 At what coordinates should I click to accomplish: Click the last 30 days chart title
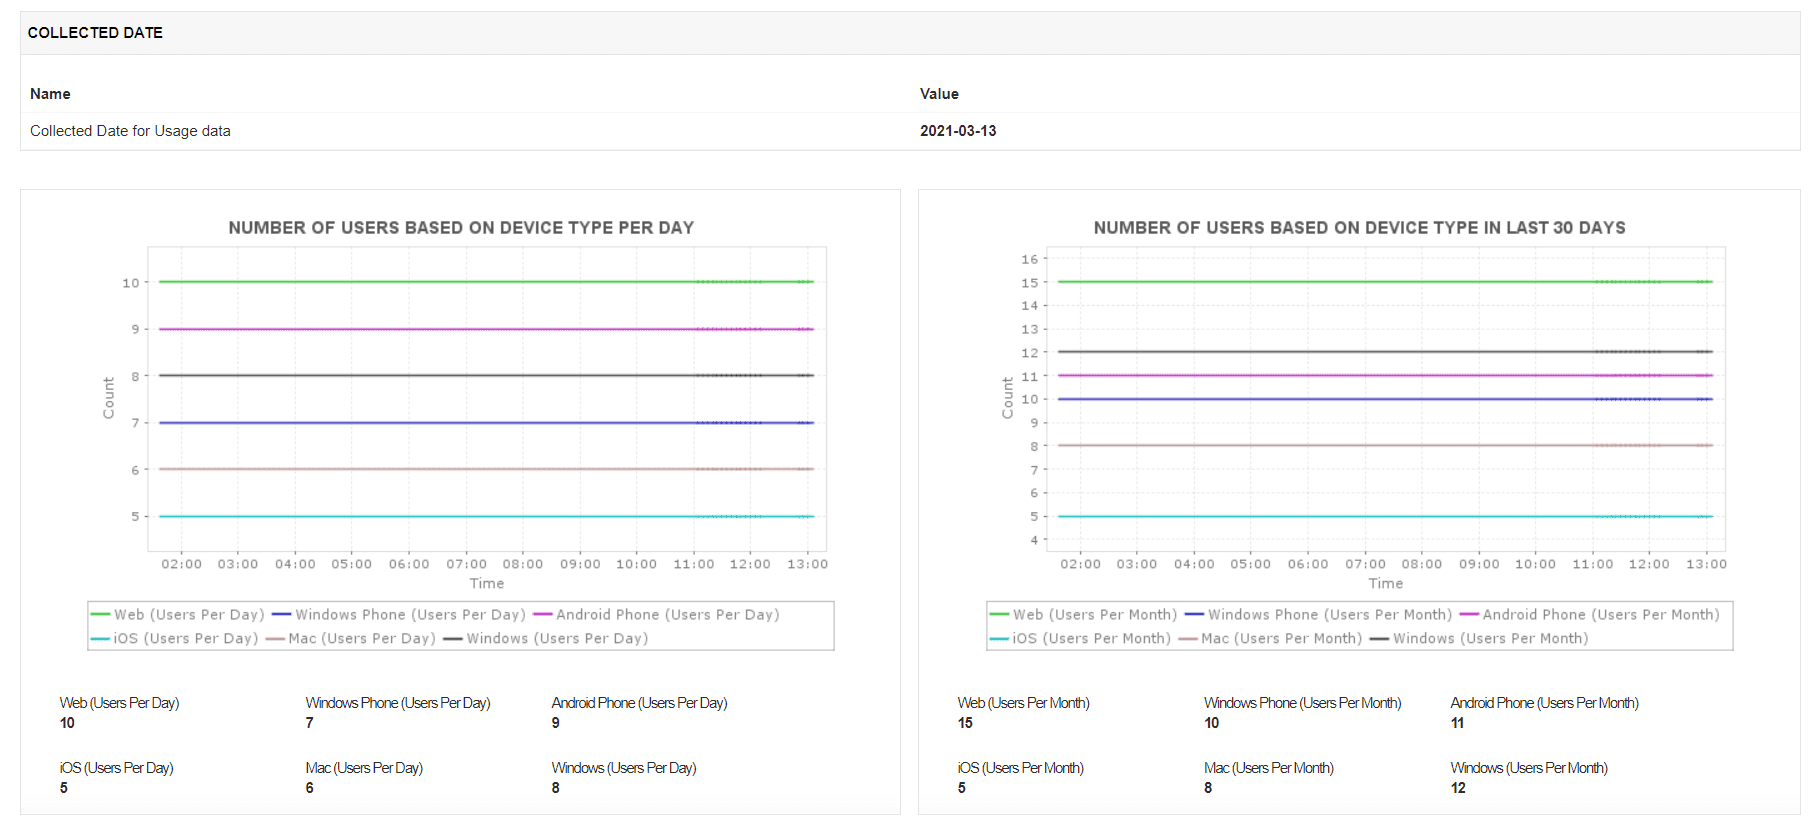1359,228
